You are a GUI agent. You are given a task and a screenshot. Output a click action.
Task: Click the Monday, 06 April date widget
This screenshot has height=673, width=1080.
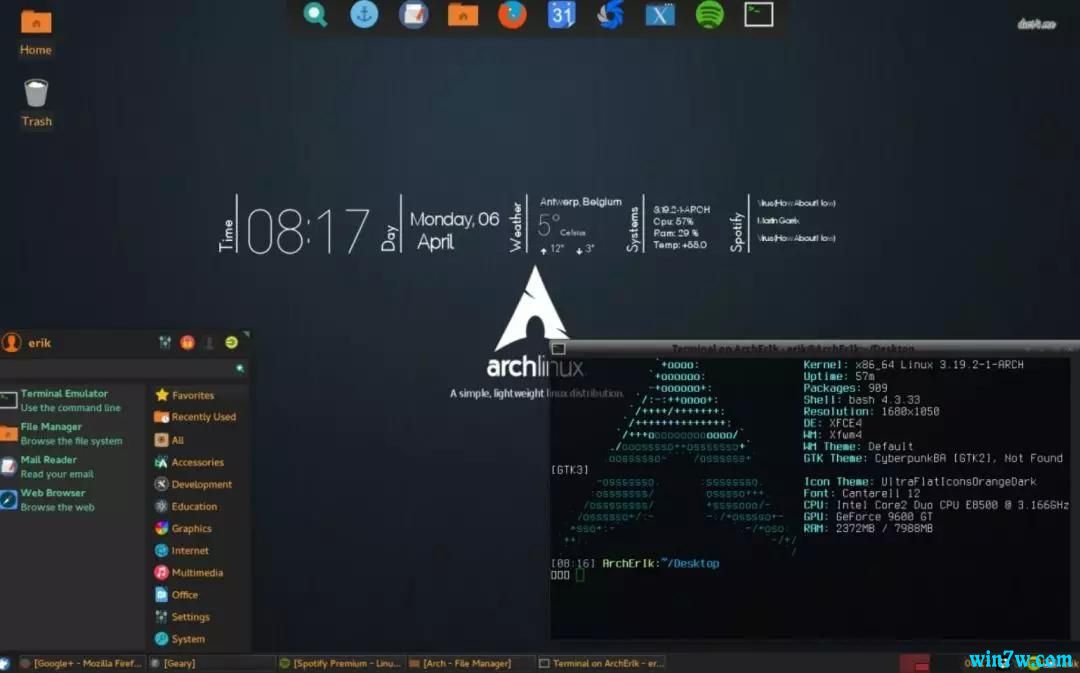[454, 230]
